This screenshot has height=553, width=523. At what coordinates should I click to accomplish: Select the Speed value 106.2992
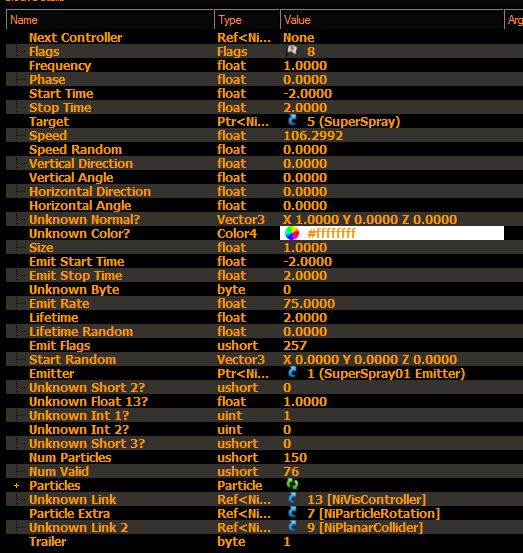click(x=313, y=135)
